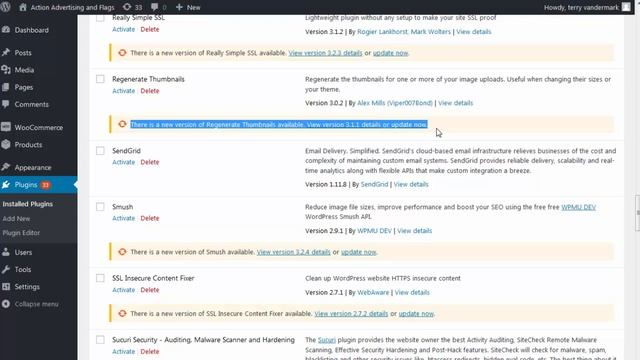Open Alex Mills author link
640x360 pixels.
click(395, 103)
